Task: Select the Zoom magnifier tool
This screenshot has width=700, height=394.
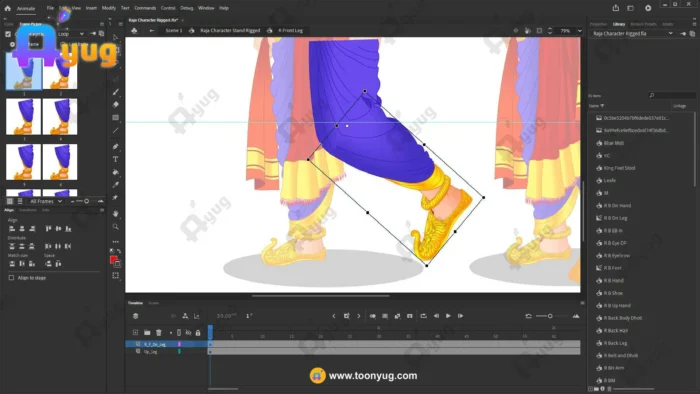Action: (x=116, y=227)
